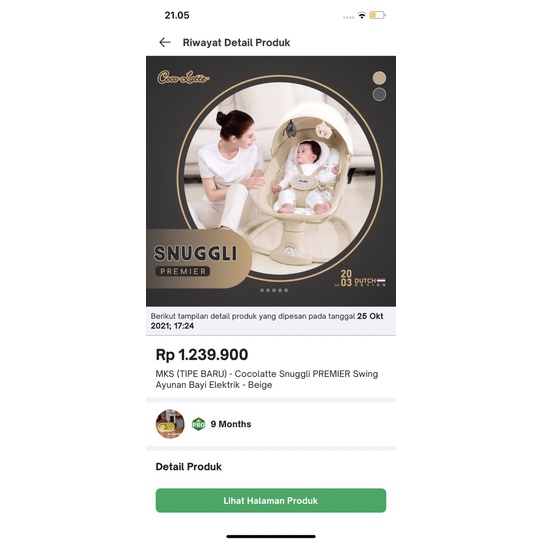The height and width of the screenshot is (543, 543).
Task: Open the seller's round avatar picture
Action: pos(170,424)
